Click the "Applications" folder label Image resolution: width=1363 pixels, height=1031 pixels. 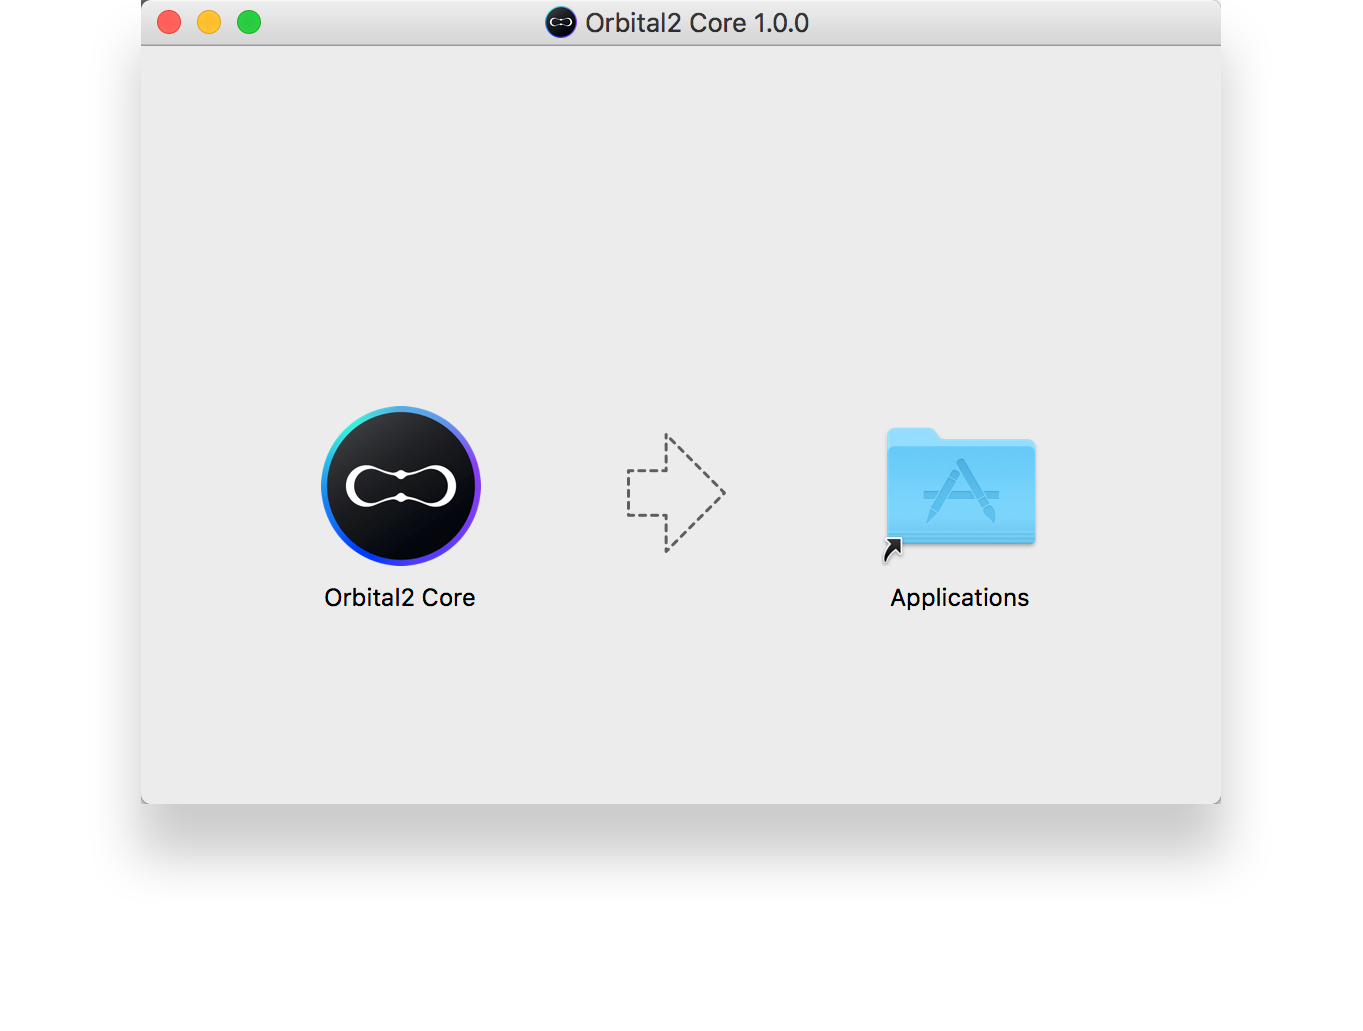pyautogui.click(x=960, y=598)
